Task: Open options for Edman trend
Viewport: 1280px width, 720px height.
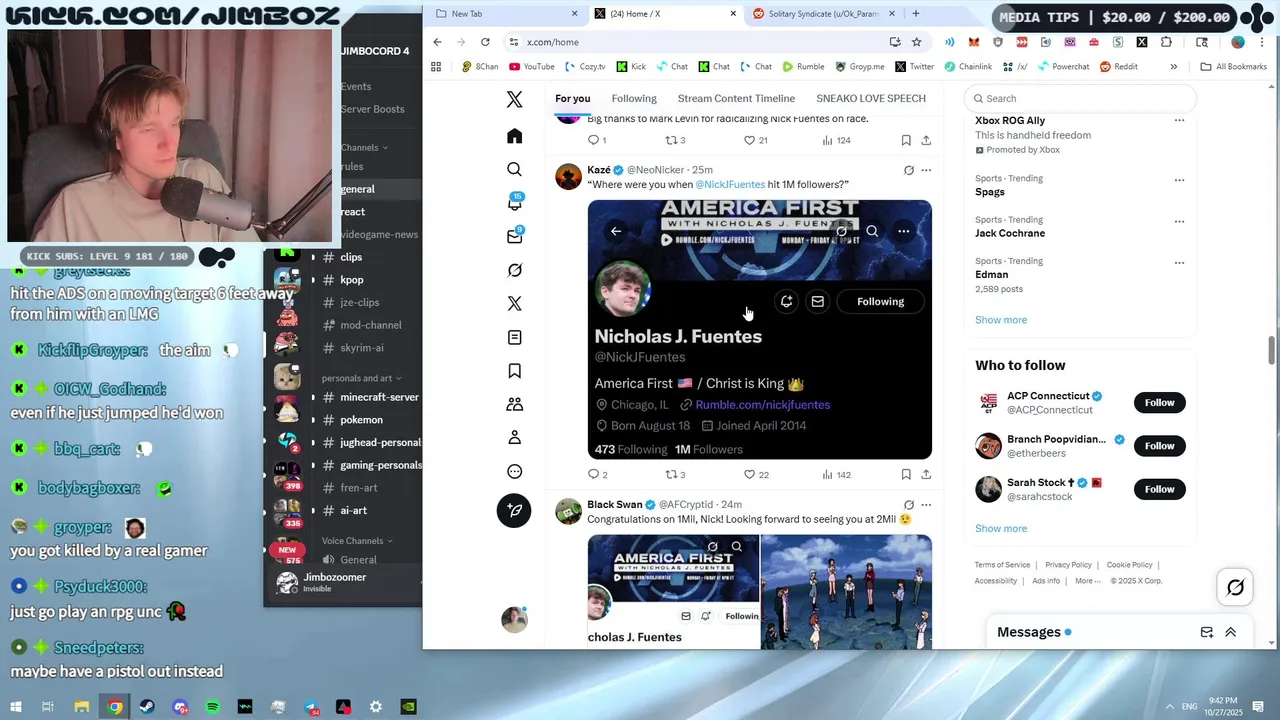Action: 1179,263
